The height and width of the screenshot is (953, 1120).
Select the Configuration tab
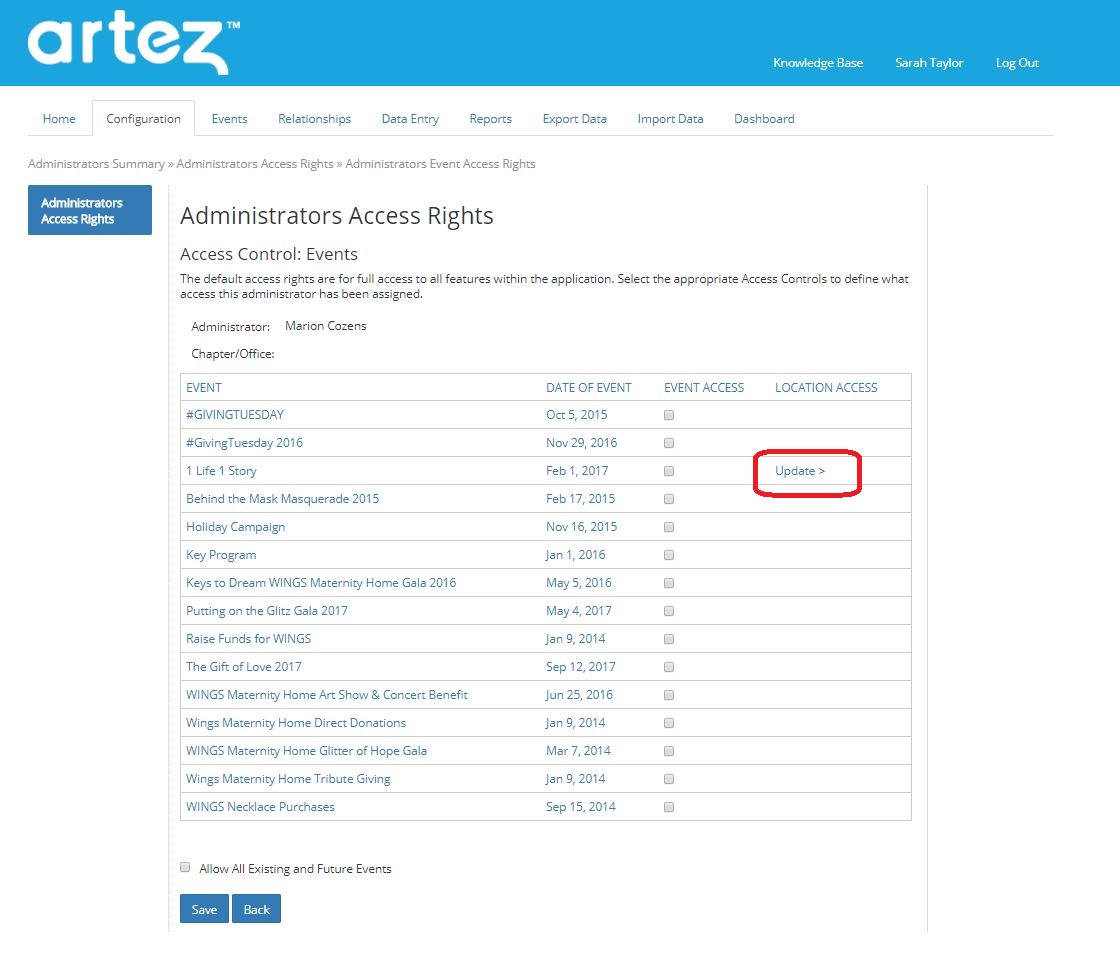[144, 119]
